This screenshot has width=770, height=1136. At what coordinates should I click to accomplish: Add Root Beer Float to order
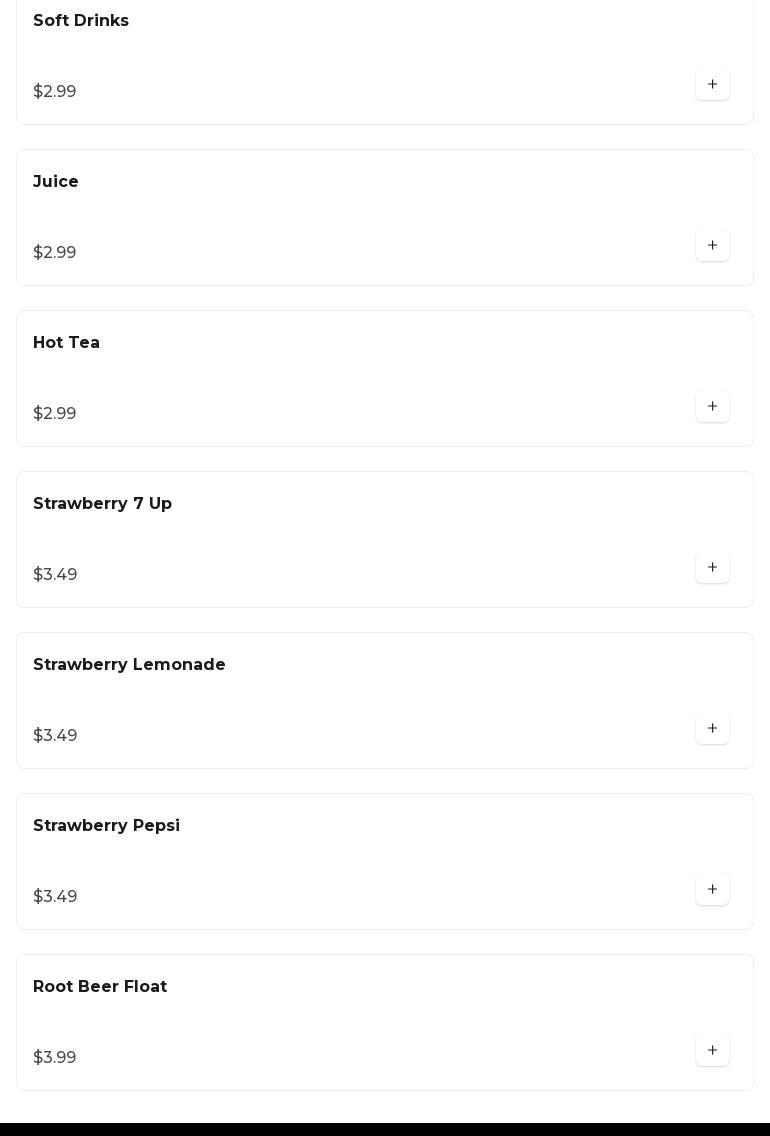712,1051
